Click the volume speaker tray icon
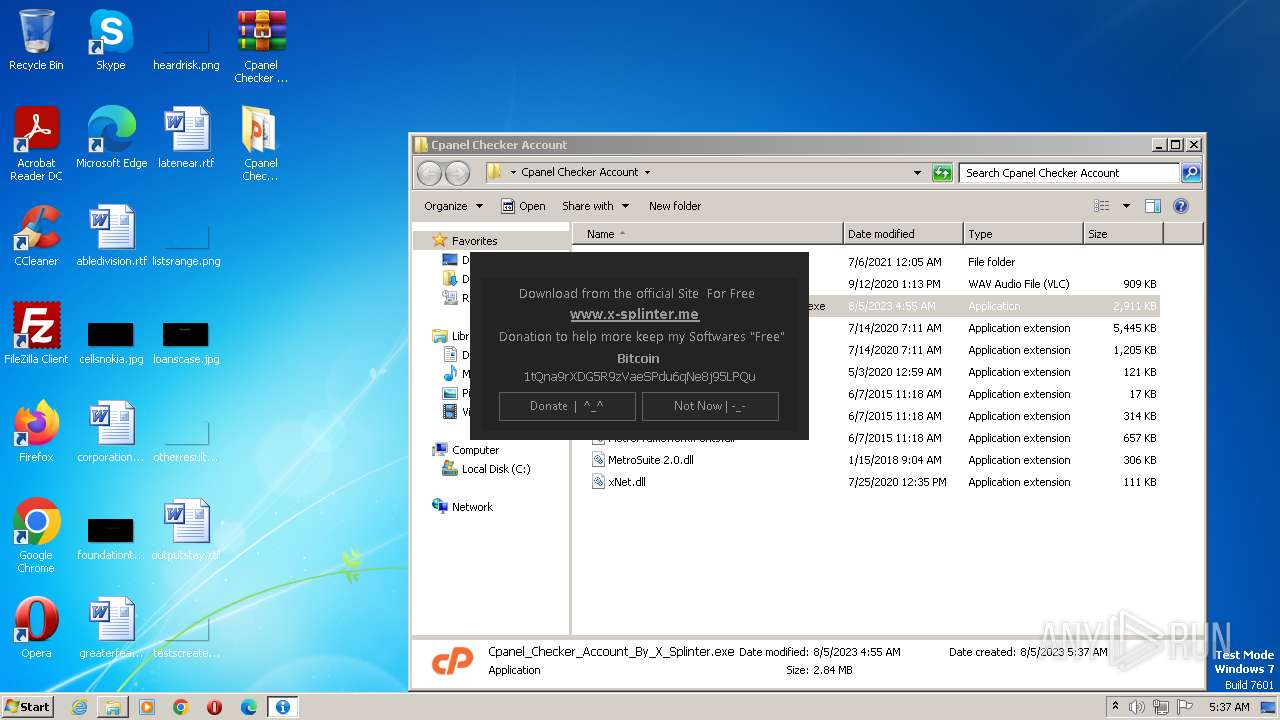The width and height of the screenshot is (1280, 720). coord(1137,707)
